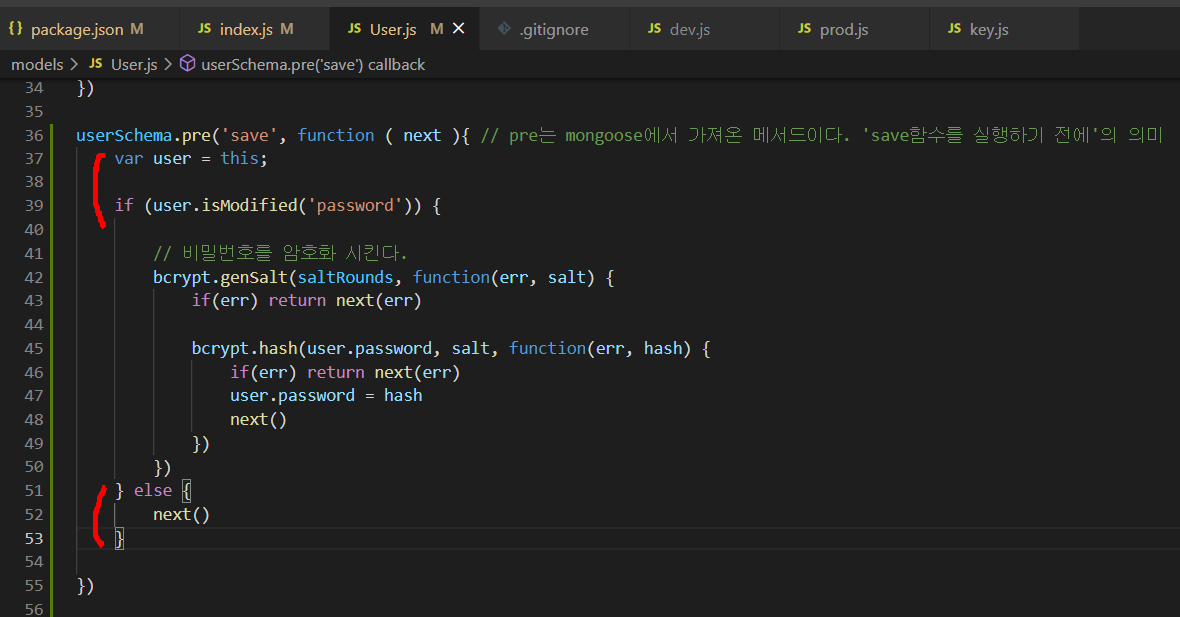Click the JS icon on key.js tab
Viewport: 1180px width, 617px height.
point(954,29)
